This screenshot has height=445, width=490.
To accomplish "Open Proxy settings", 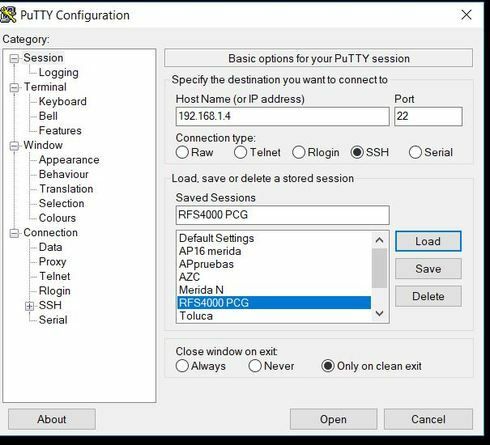I will coord(52,262).
